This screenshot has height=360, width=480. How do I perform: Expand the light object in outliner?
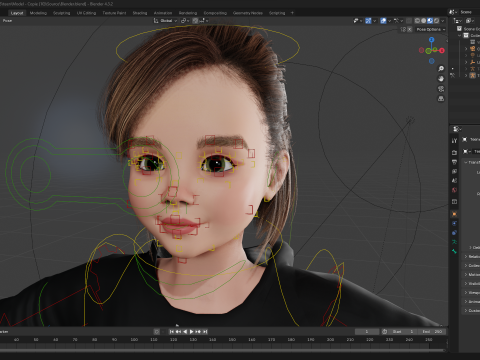[x=466, y=55]
